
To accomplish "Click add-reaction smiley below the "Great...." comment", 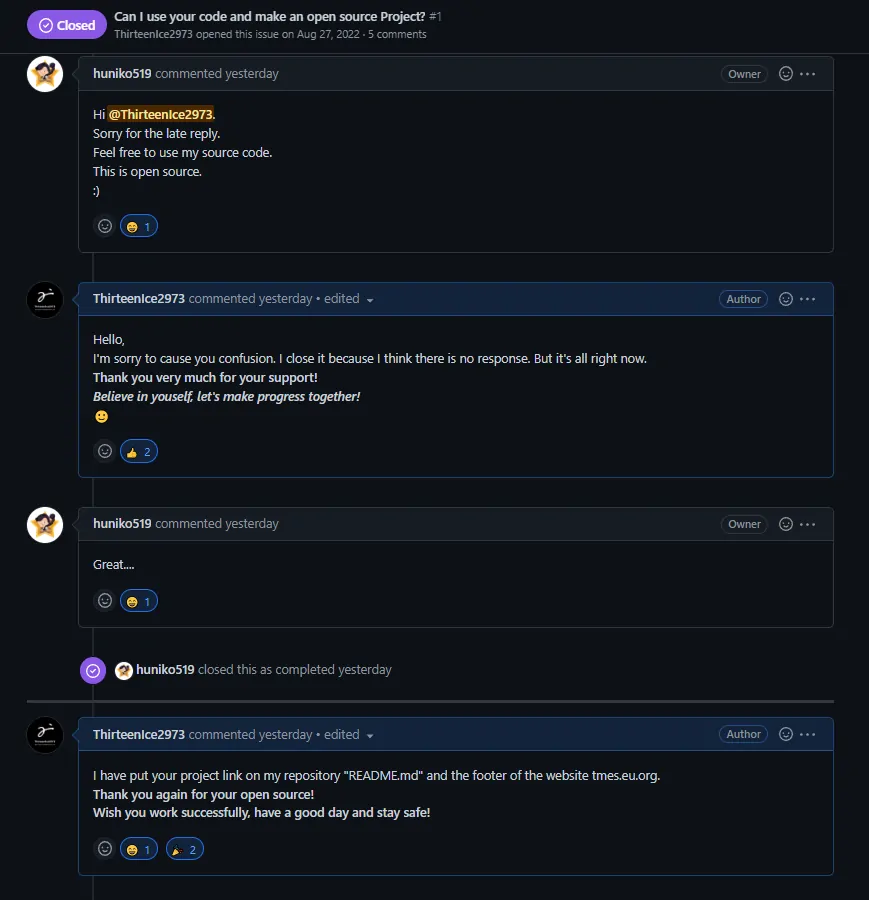I will coord(104,601).
